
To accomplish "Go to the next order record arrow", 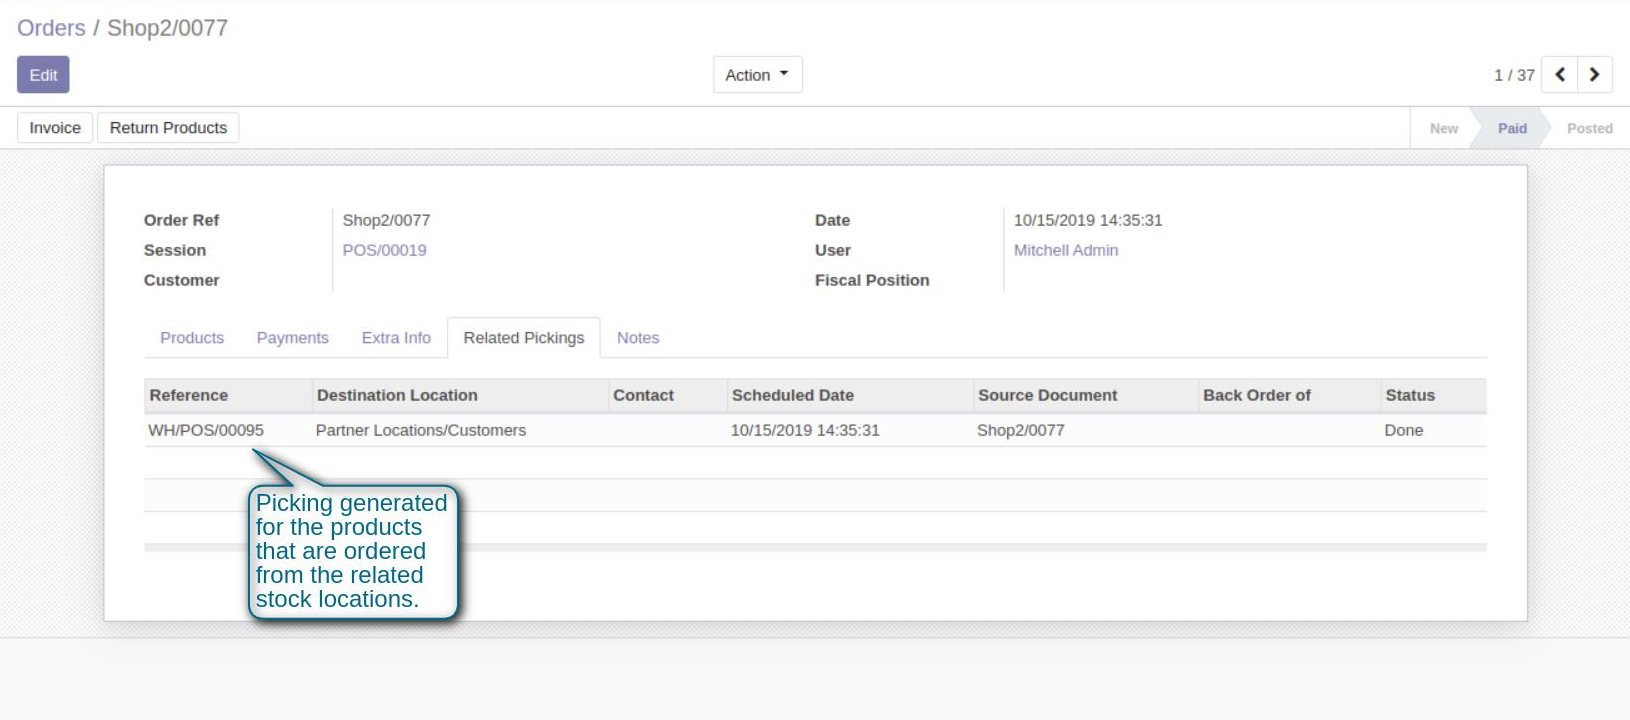I will (x=1594, y=75).
